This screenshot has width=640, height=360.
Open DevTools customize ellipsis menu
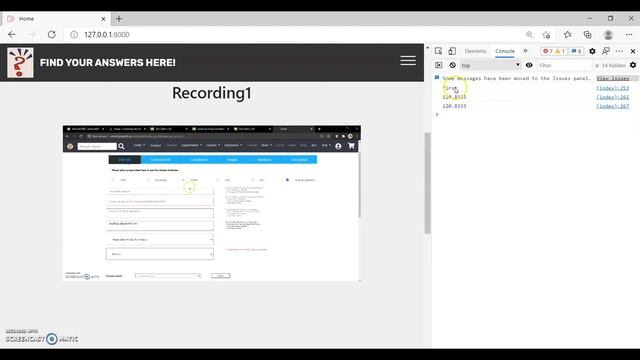point(619,51)
